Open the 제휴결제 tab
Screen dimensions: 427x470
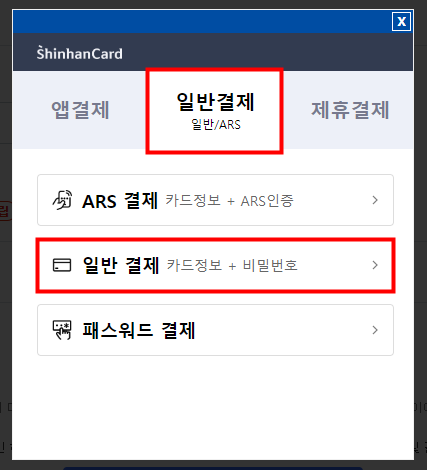(x=350, y=110)
